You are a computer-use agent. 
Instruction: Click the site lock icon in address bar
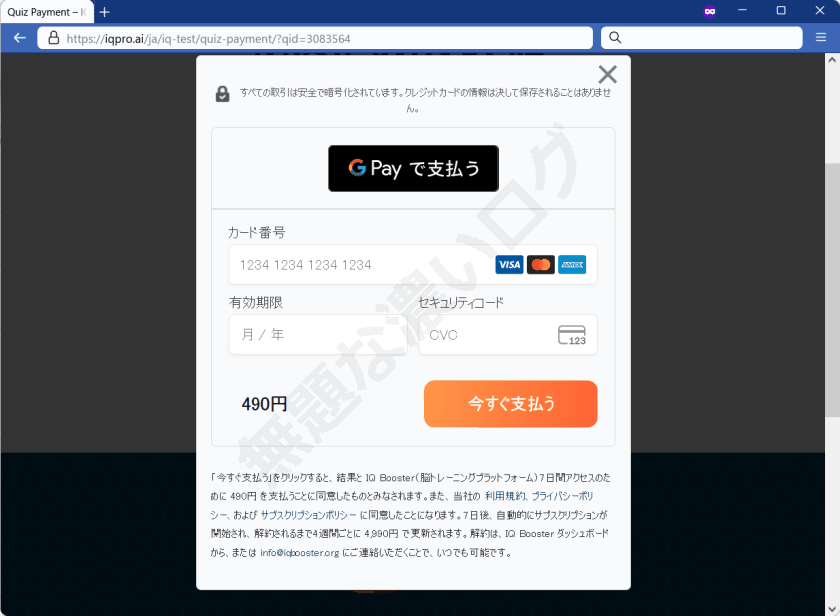54,37
